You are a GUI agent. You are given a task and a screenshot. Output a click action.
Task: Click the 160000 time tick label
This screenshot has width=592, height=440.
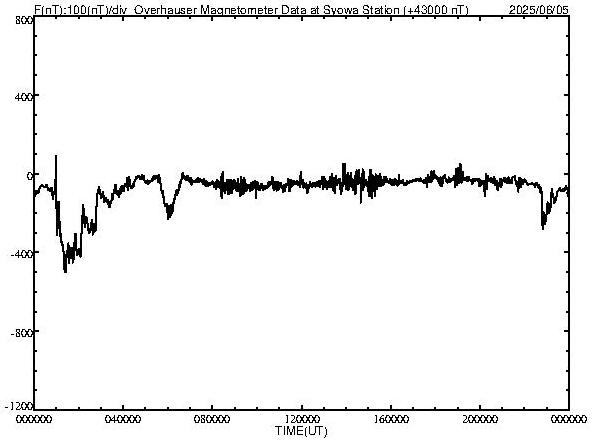click(391, 419)
